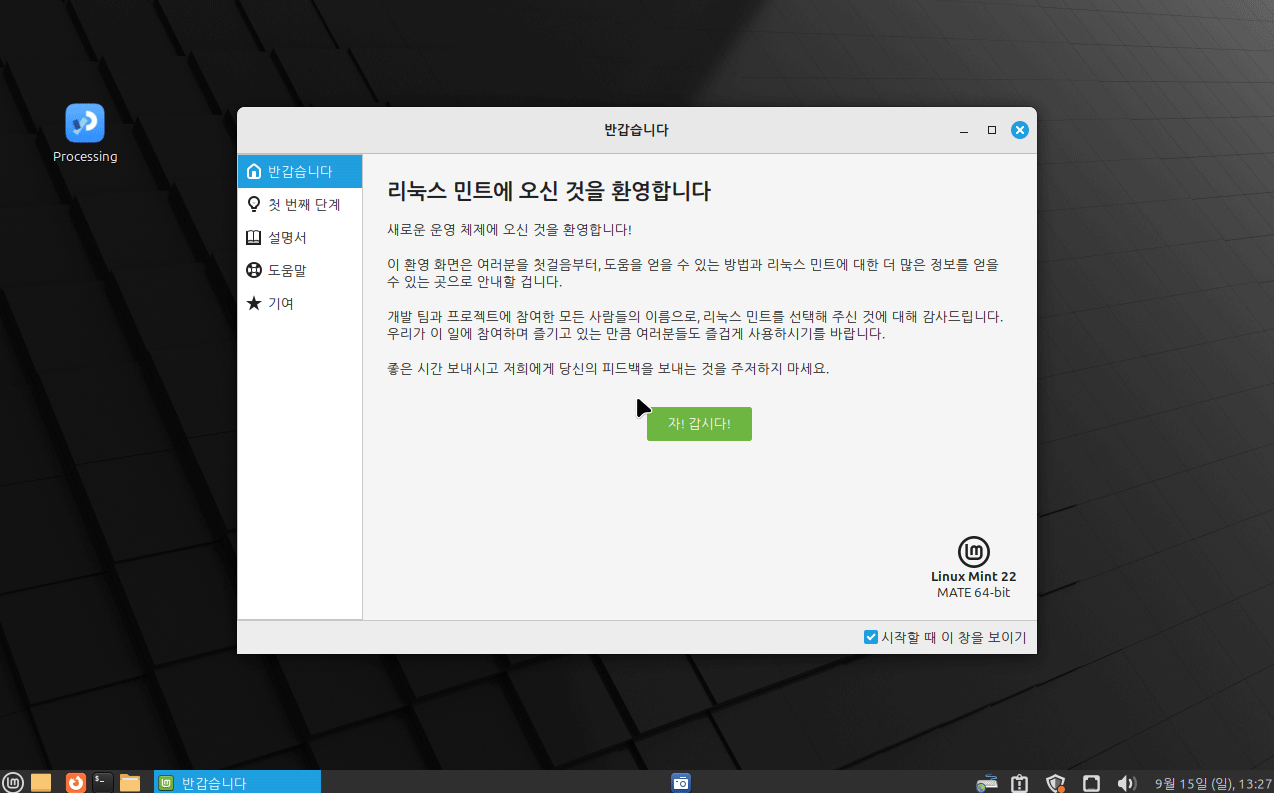
Task: Switch to the 기여 section
Action: pos(299,303)
